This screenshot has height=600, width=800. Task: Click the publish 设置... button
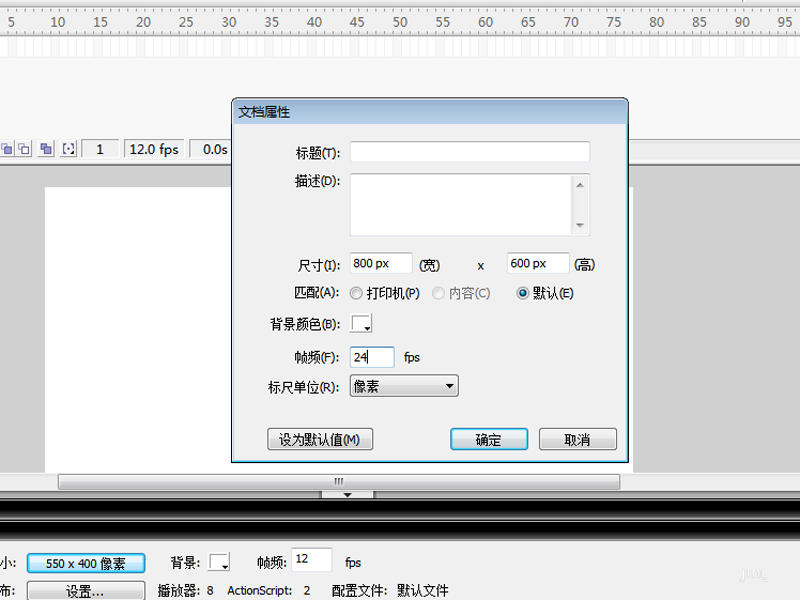click(86, 591)
